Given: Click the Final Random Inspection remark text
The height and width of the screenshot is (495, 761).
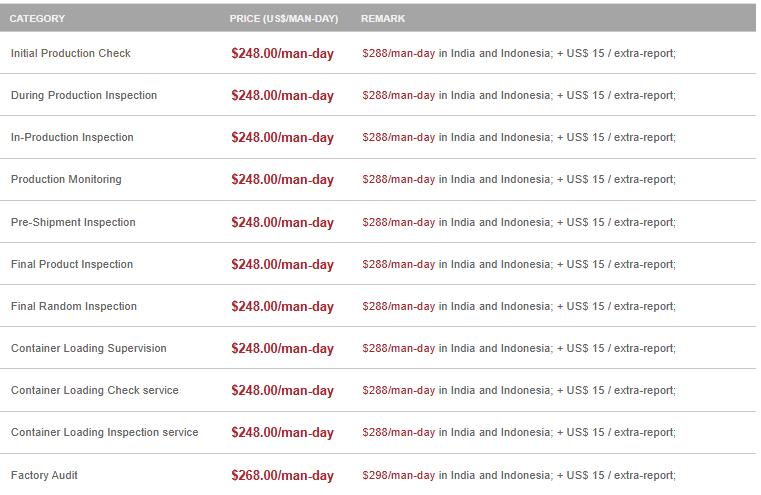Looking at the screenshot, I should [518, 306].
